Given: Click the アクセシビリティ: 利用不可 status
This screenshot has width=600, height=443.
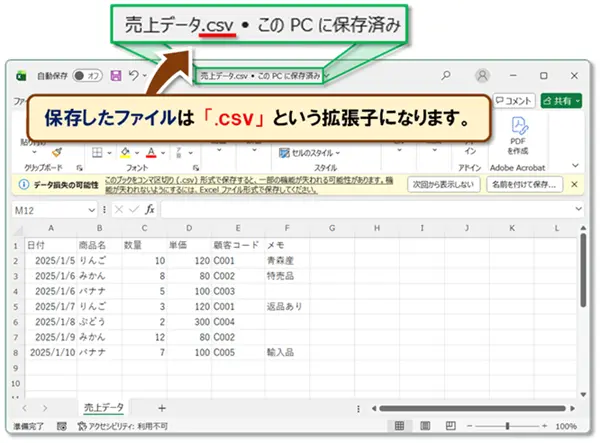Looking at the screenshot, I should tap(122, 426).
